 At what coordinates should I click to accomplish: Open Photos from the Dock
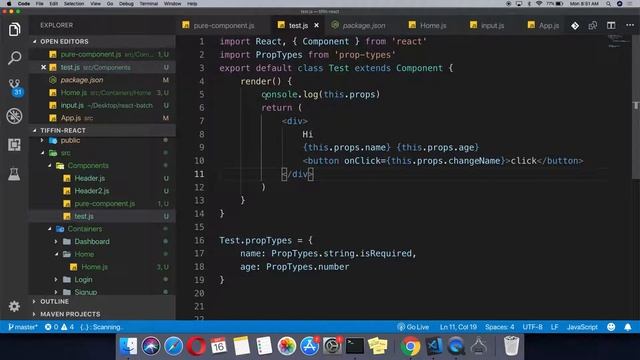tap(287, 346)
